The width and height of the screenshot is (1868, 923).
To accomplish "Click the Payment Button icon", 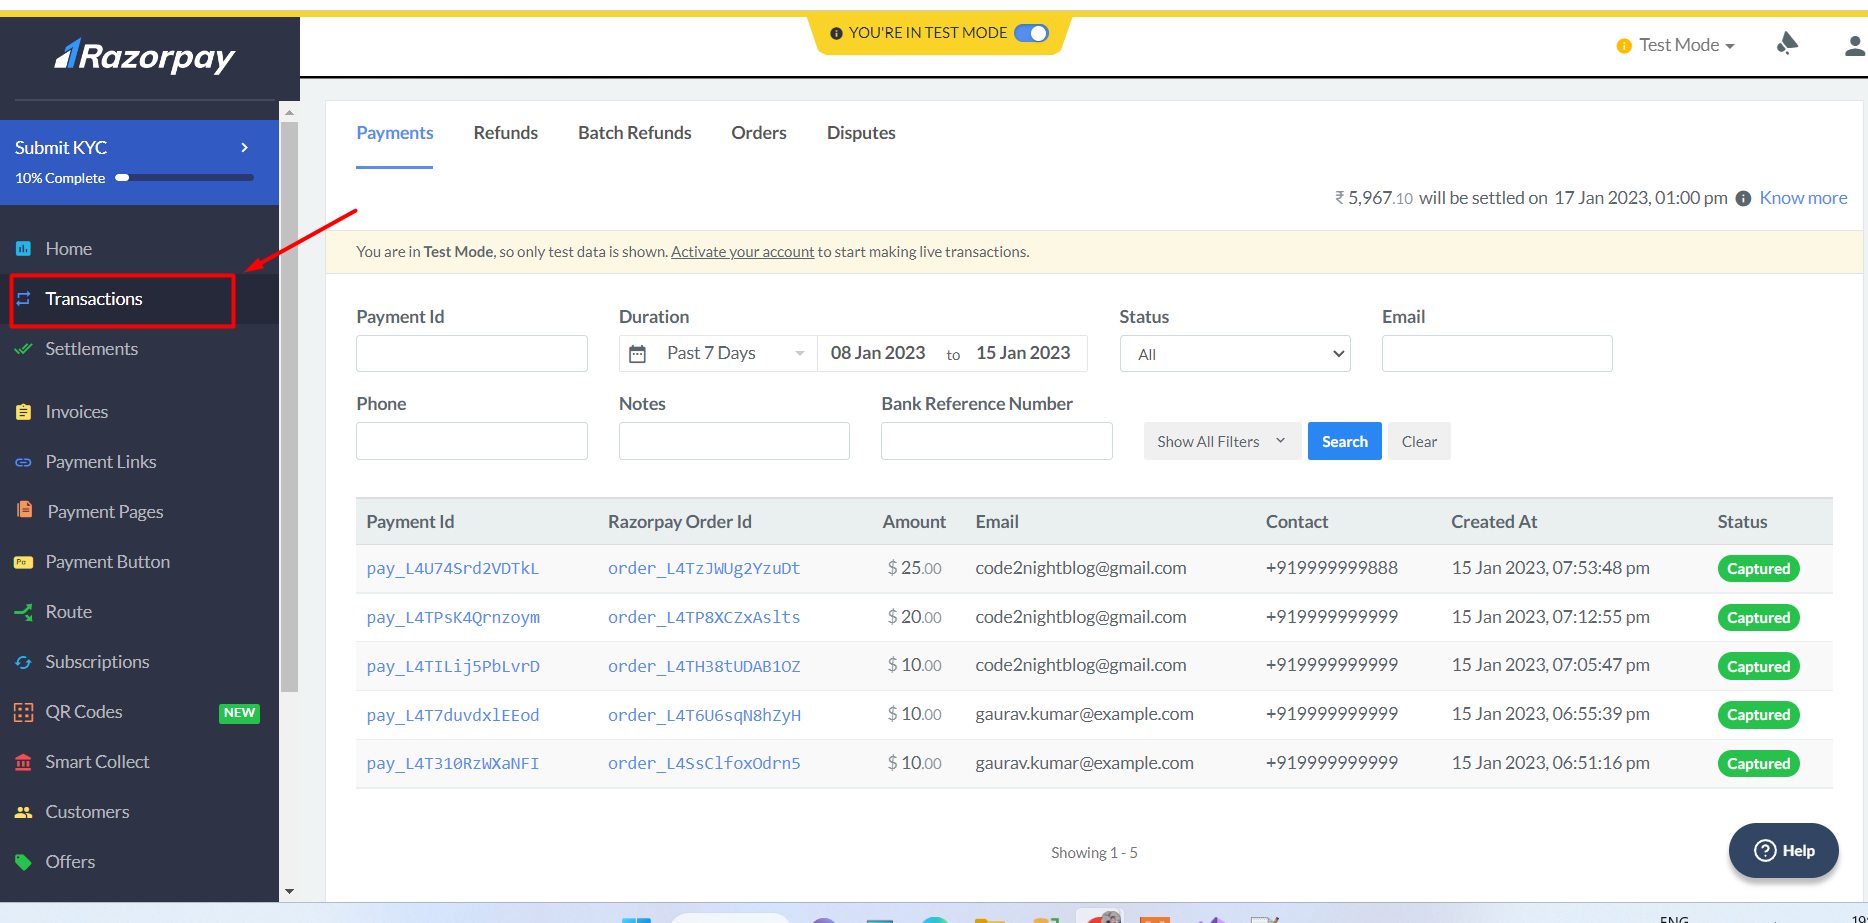I will click(x=23, y=562).
